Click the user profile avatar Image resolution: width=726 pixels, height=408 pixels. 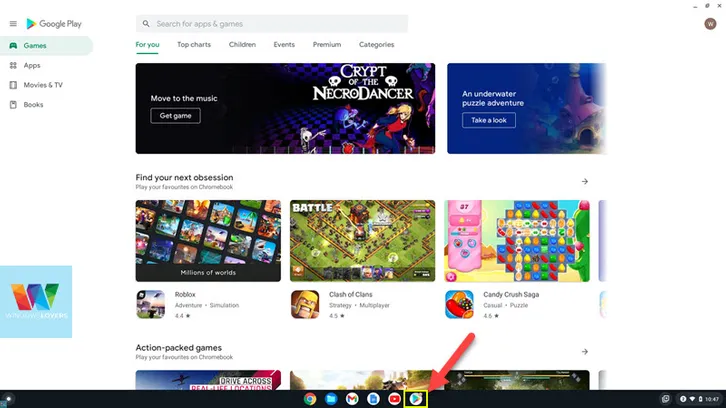point(710,24)
